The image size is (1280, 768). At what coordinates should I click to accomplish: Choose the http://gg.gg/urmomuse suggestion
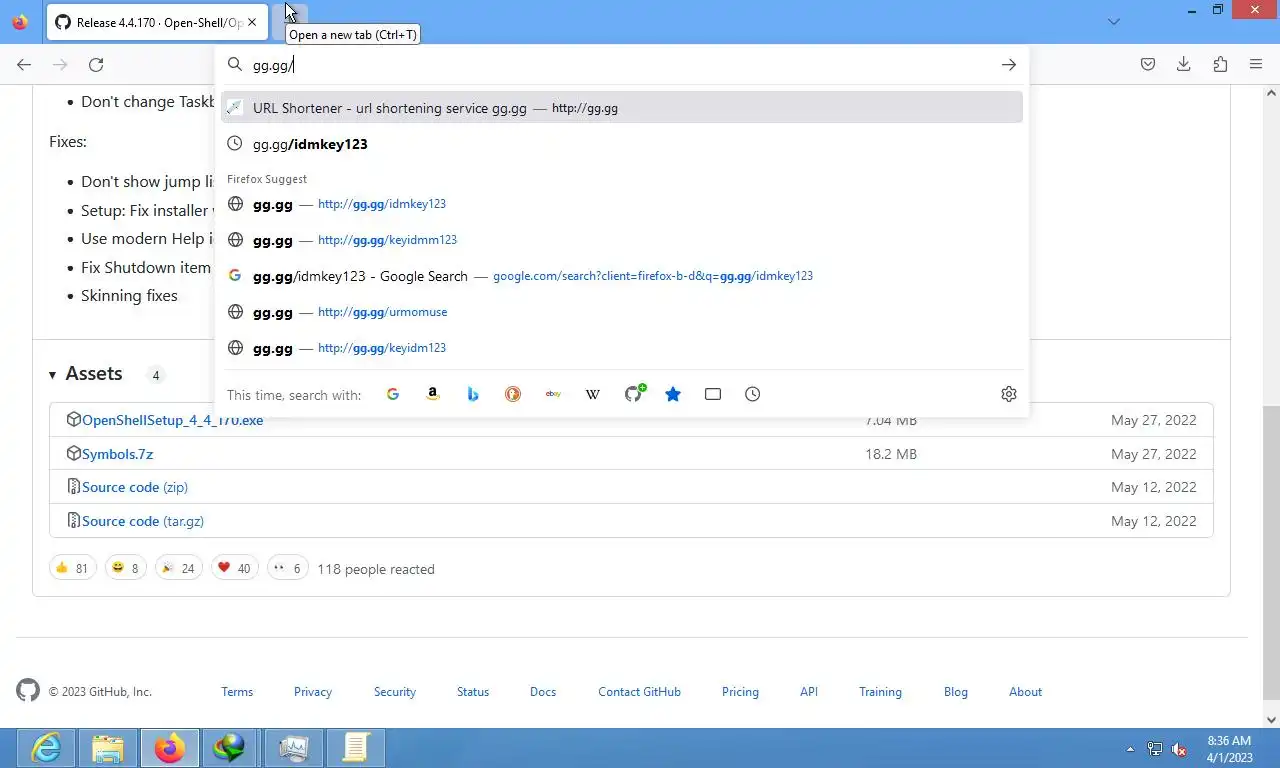click(x=622, y=312)
